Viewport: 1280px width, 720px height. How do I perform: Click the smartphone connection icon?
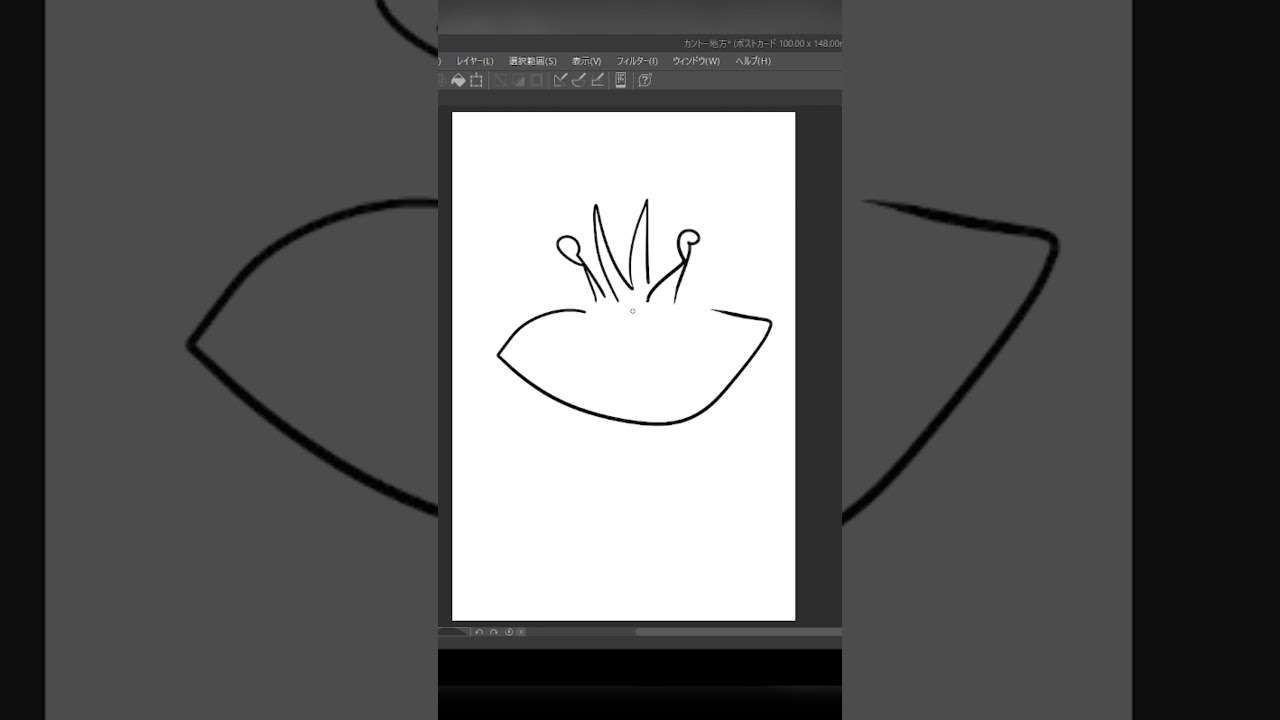(620, 80)
